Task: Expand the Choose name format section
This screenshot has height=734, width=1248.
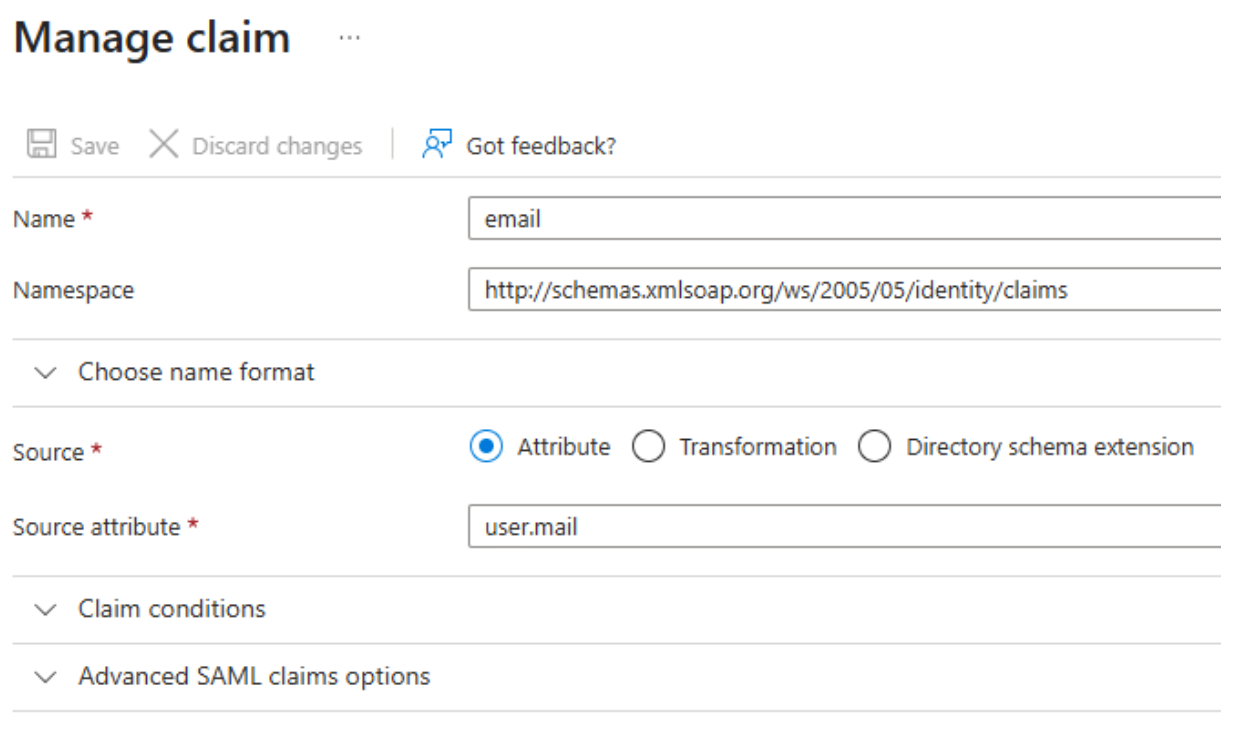Action: coord(616,373)
